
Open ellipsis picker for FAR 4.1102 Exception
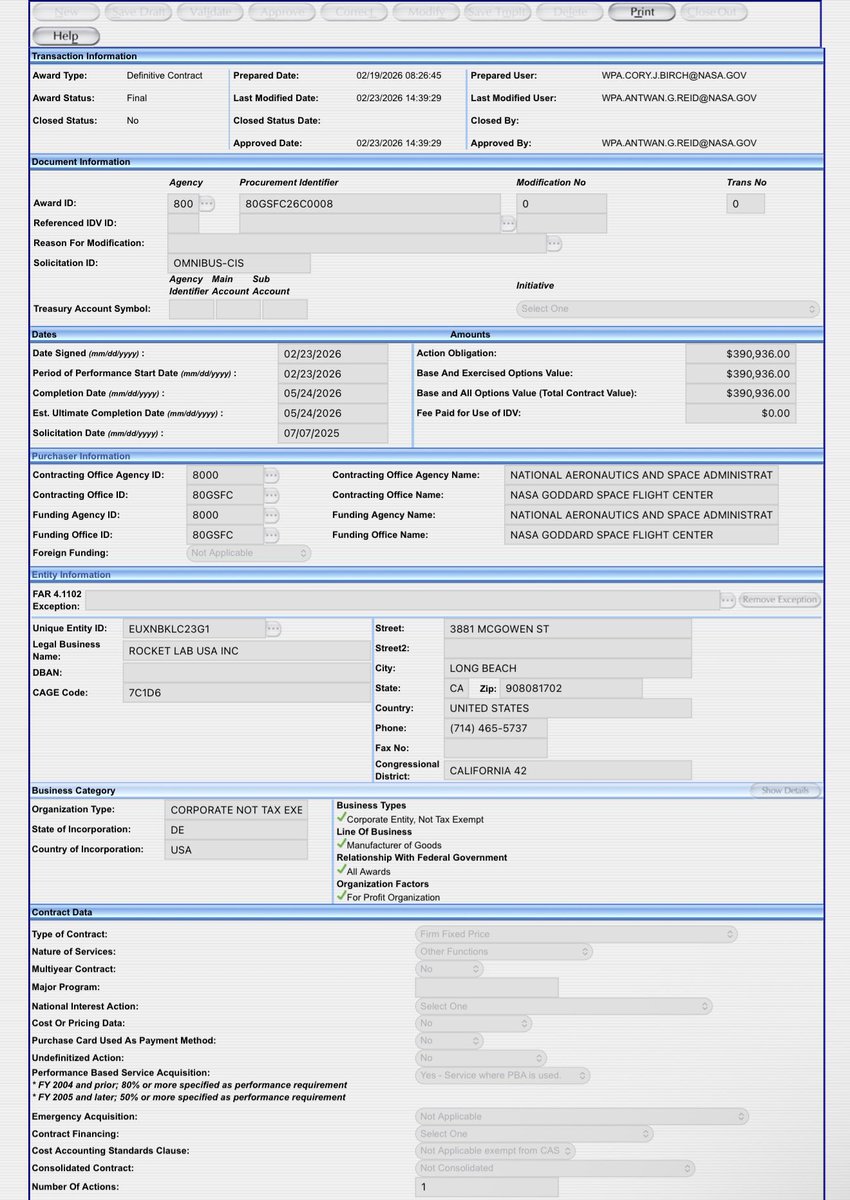pyautogui.click(x=728, y=600)
